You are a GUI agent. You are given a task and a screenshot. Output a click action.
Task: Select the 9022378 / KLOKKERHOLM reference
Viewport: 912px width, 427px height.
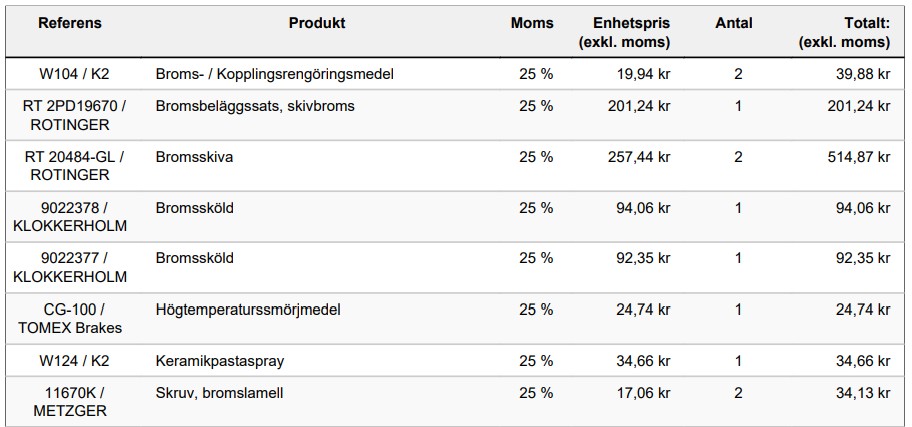(70, 217)
